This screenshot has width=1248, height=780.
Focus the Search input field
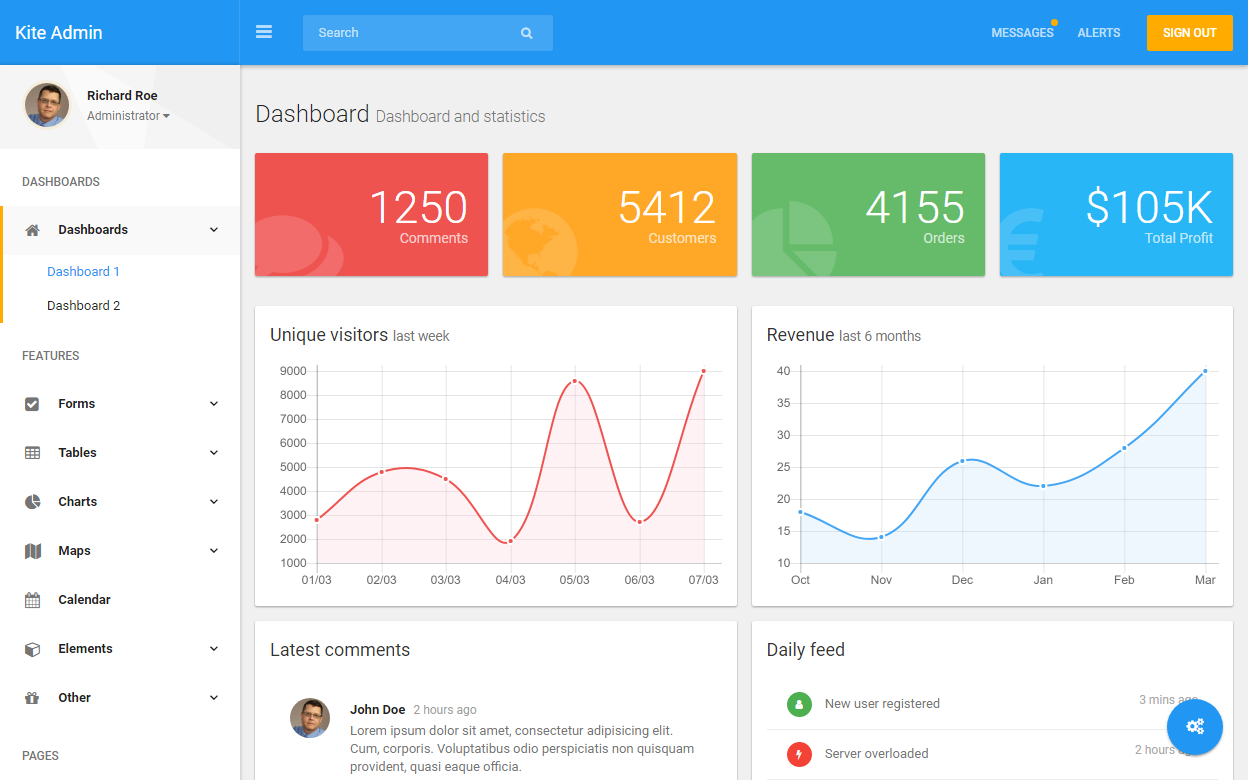[x=428, y=33]
